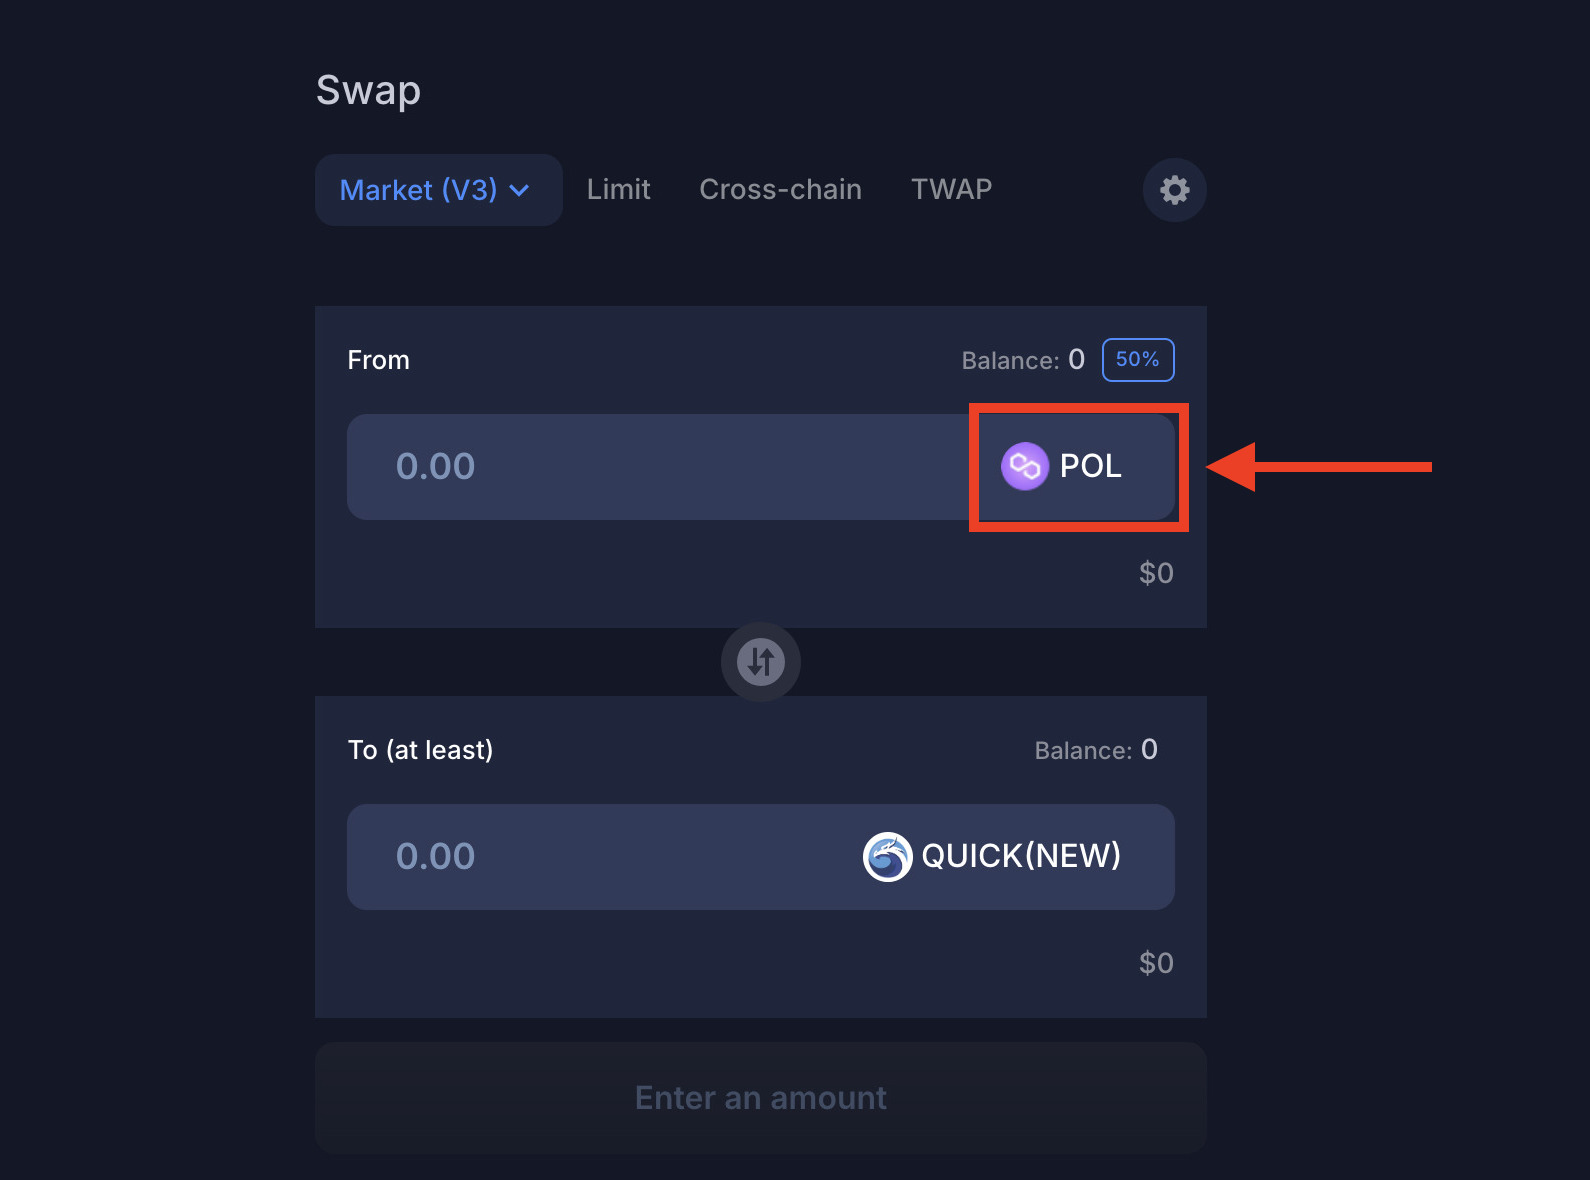The height and width of the screenshot is (1180, 1590).
Task: Click the 50% balance button
Action: tap(1137, 360)
